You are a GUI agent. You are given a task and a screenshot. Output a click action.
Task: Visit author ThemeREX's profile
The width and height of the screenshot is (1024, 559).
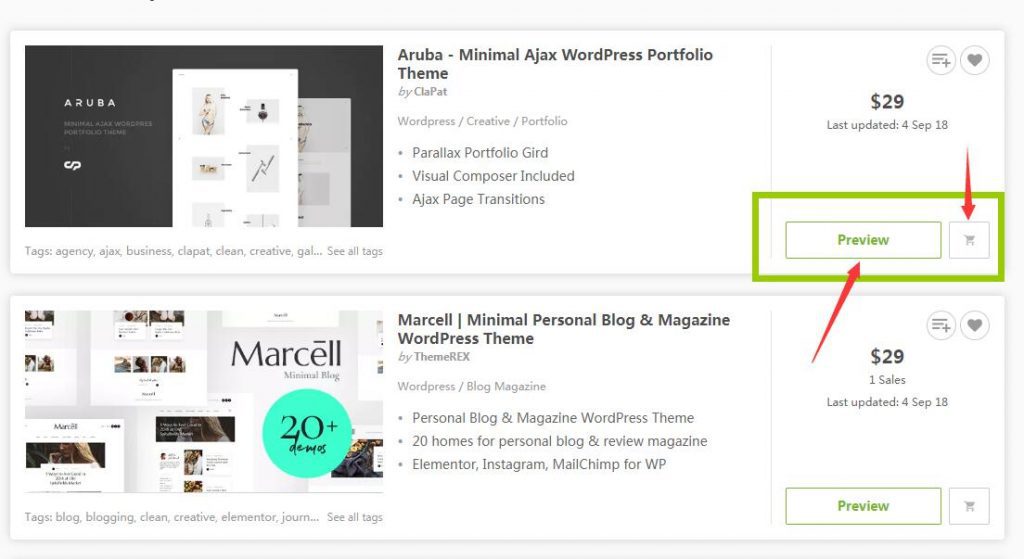tap(441, 357)
